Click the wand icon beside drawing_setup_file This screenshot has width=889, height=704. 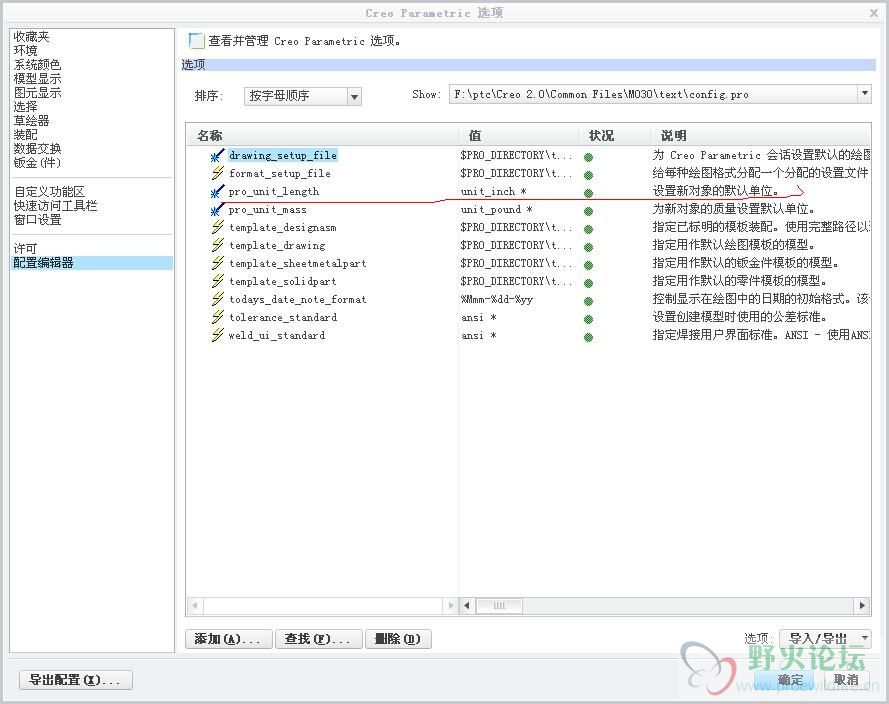(x=217, y=155)
